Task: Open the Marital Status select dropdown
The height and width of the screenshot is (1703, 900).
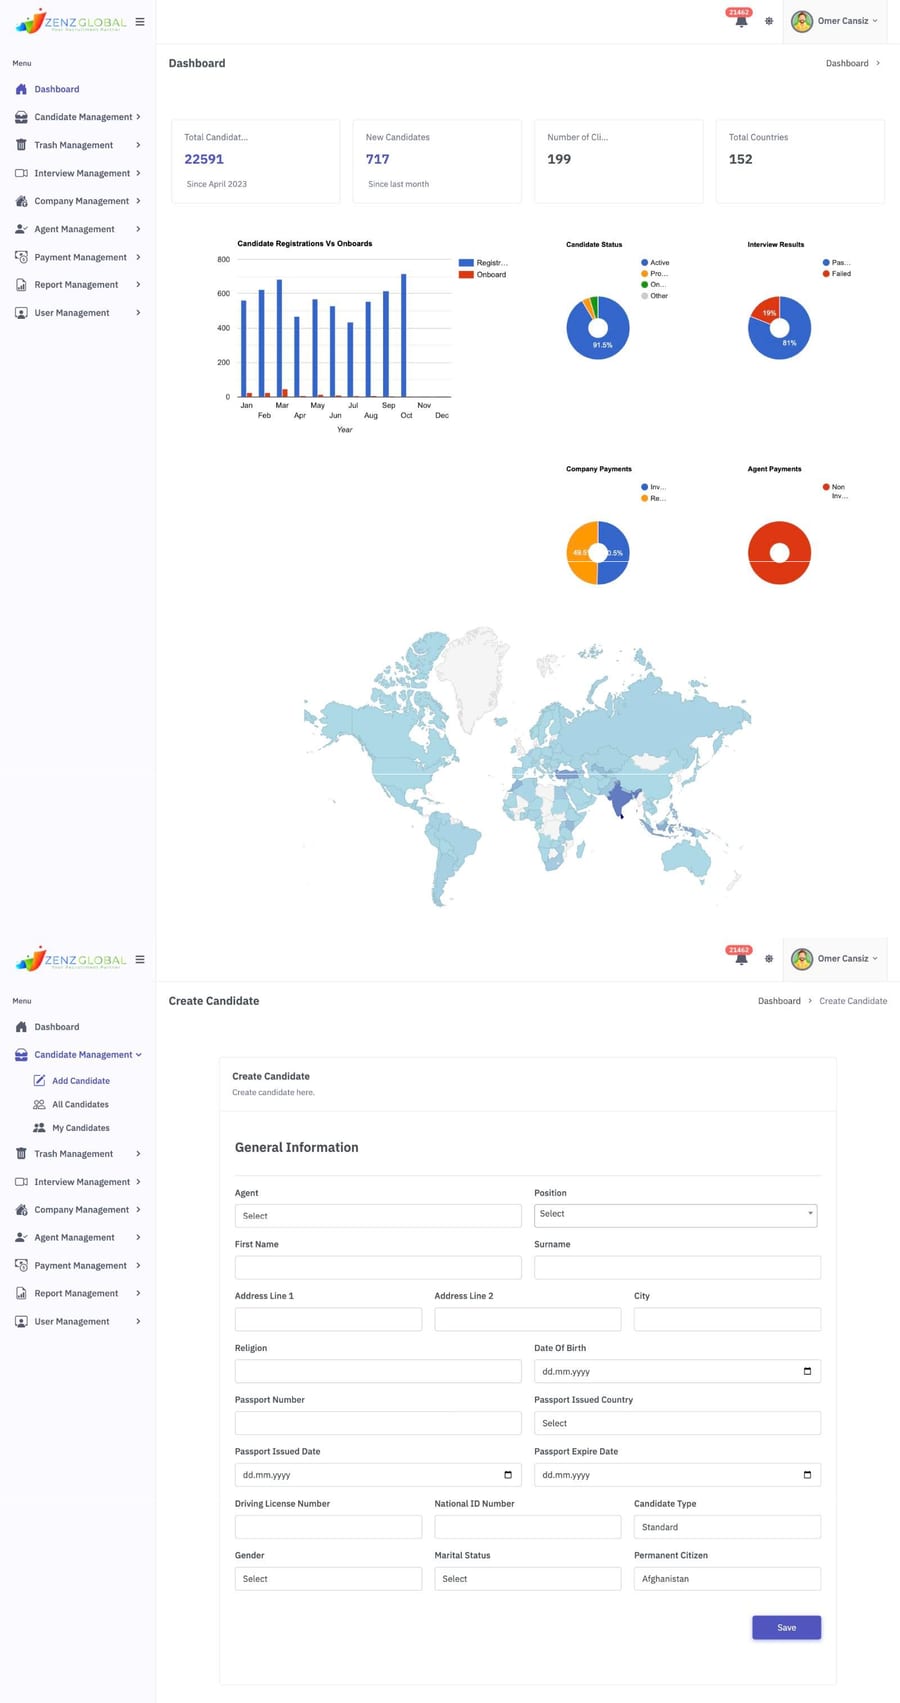Action: pos(527,1579)
